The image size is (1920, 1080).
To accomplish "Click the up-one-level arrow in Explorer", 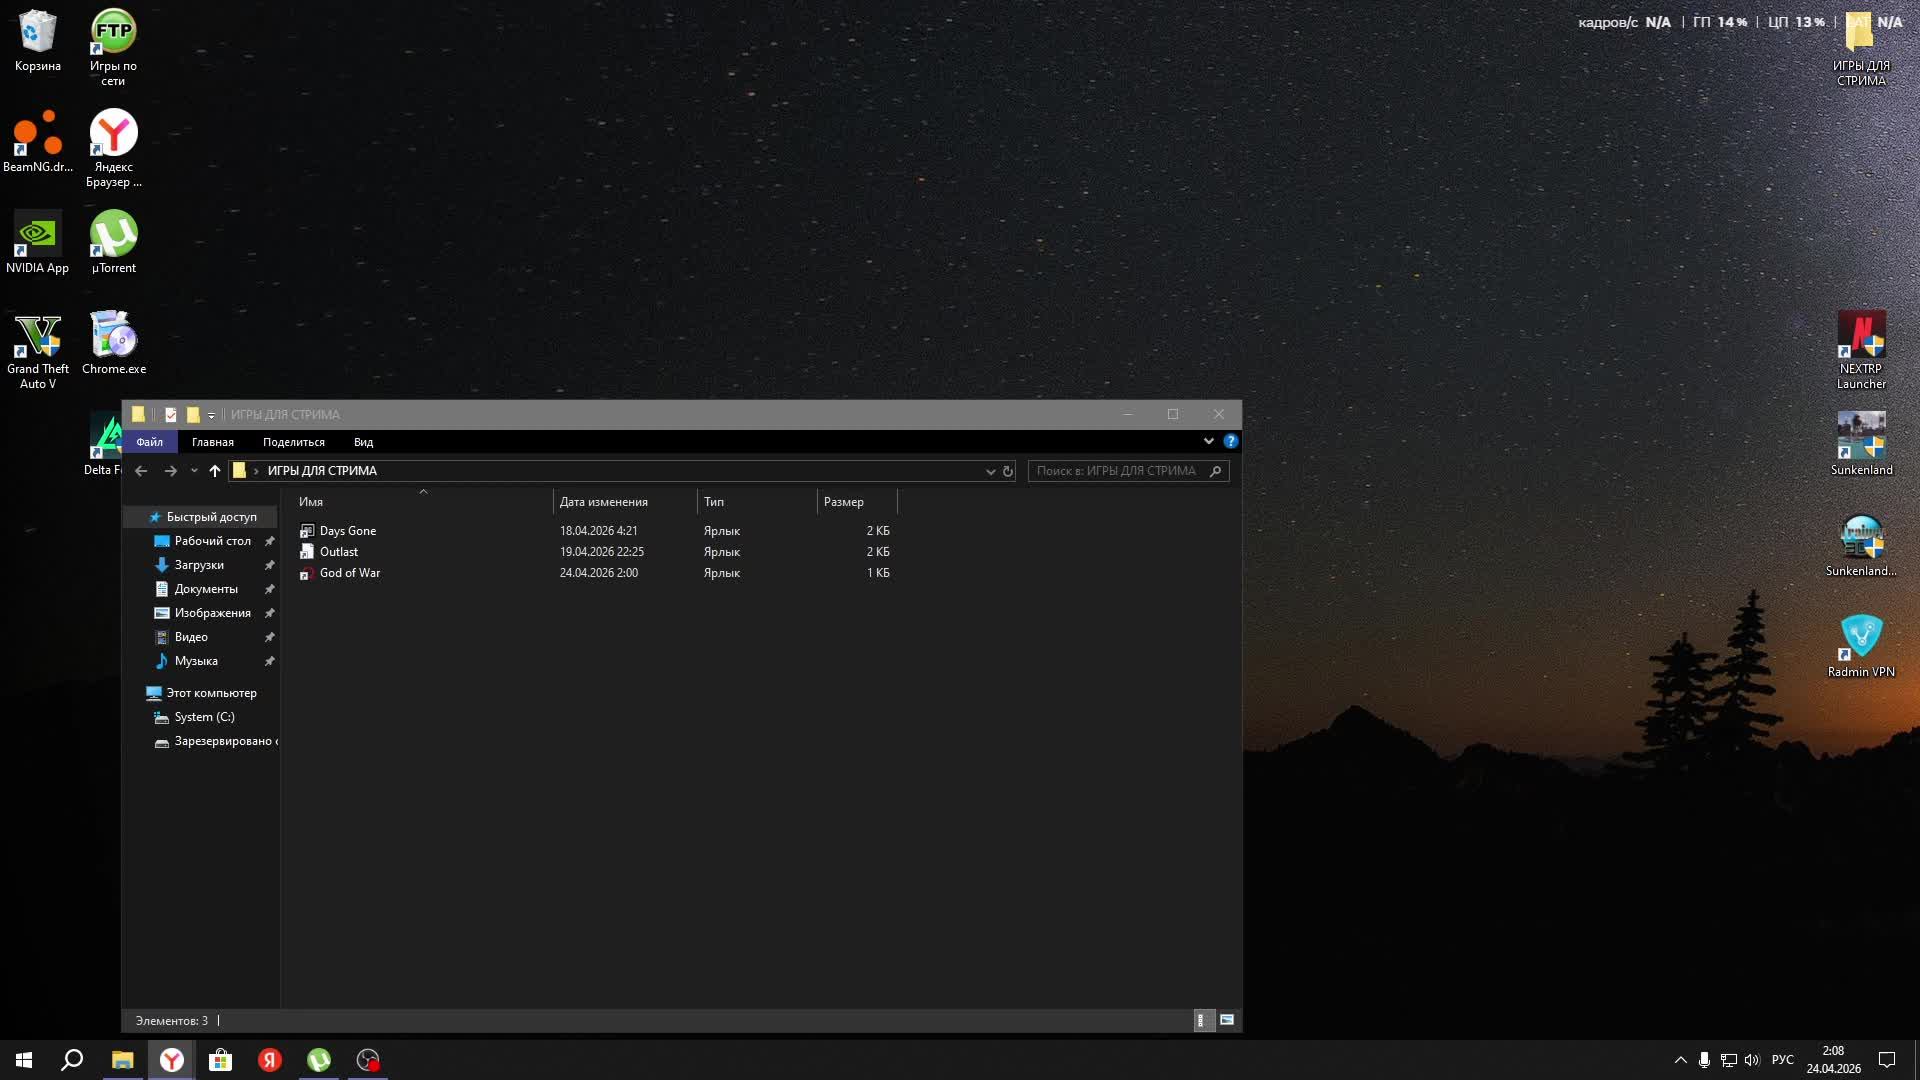I will click(214, 471).
